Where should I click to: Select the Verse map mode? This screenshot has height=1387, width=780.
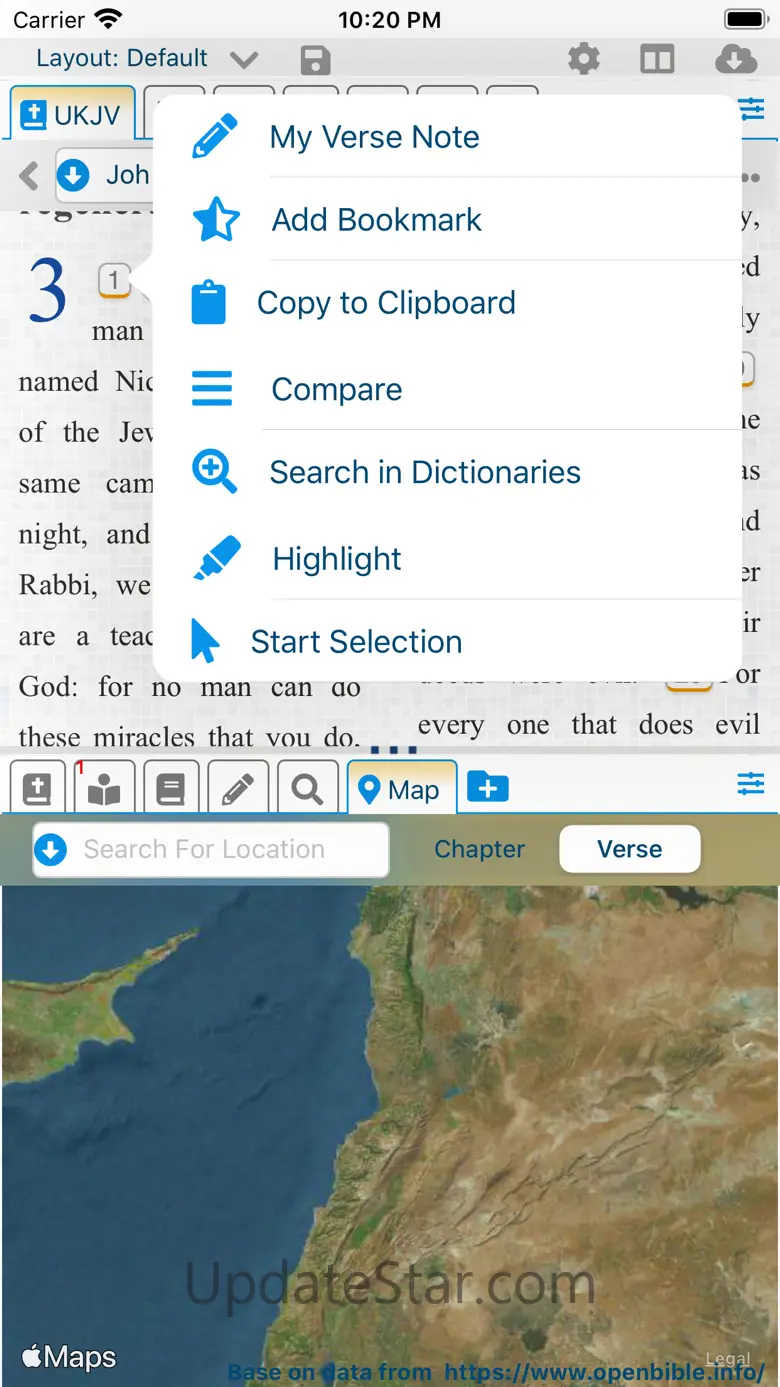coord(629,849)
